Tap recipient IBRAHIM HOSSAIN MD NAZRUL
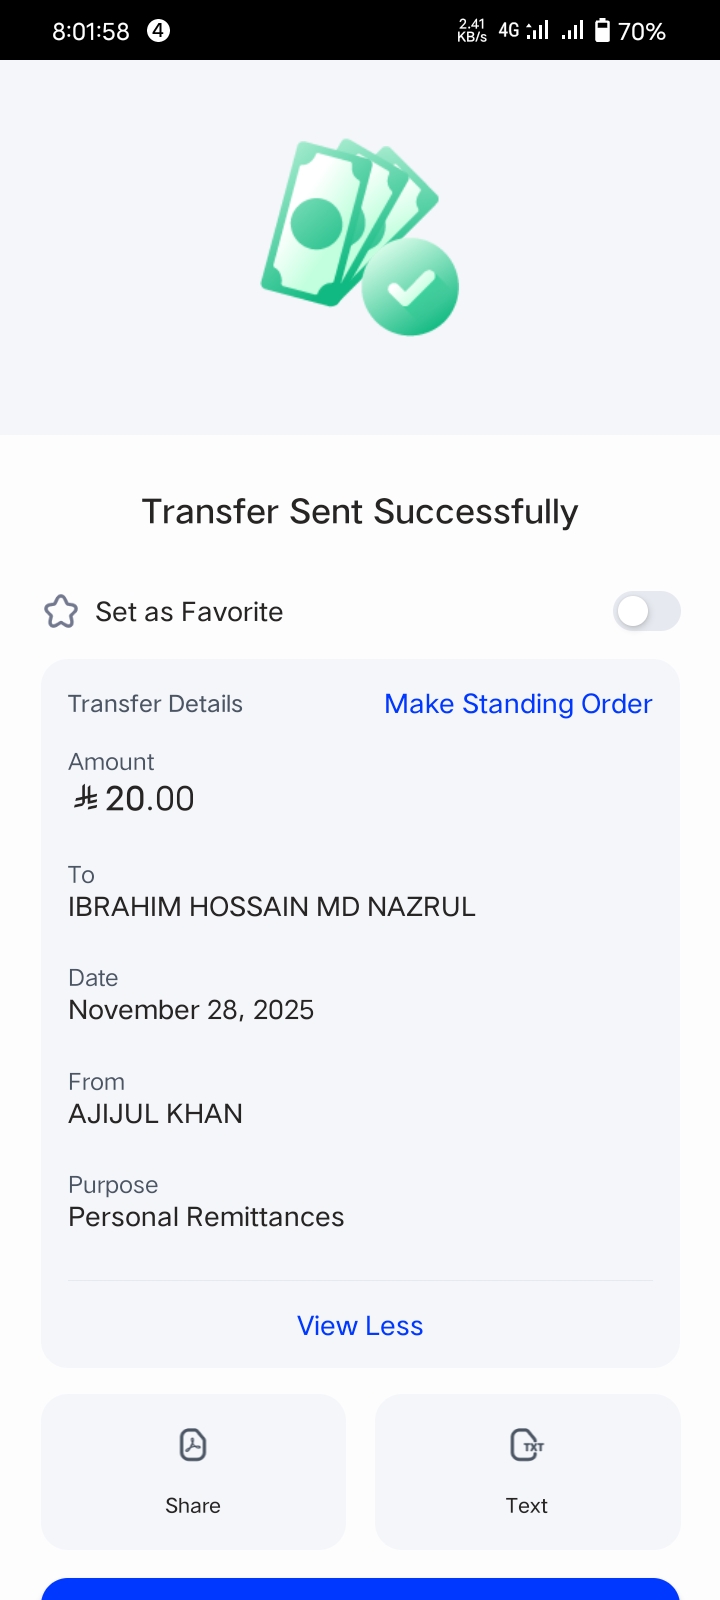Screen dimensions: 720x1600 coord(272,907)
